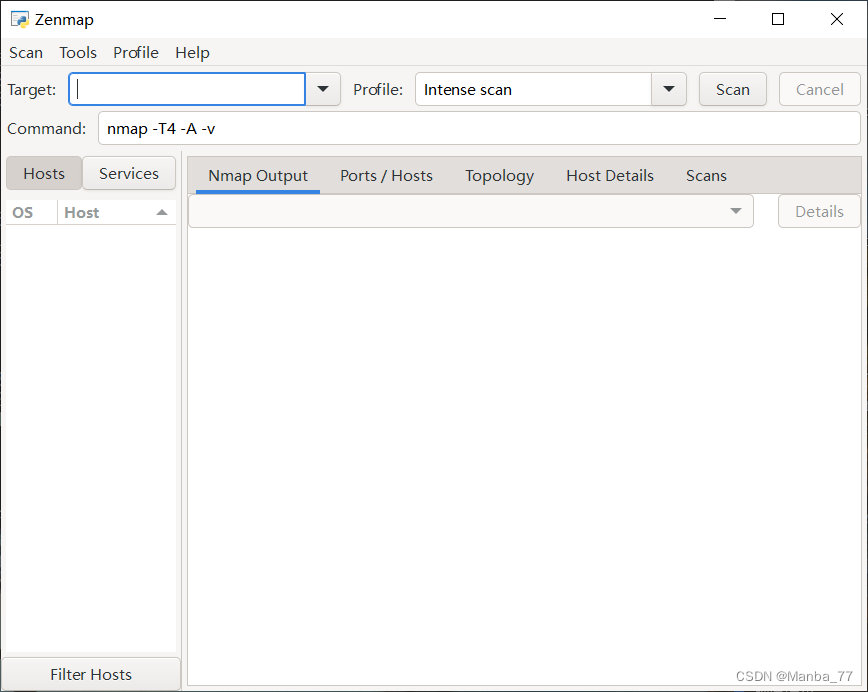Click the Zenmap application icon in title bar
The width and height of the screenshot is (868, 692).
[20, 20]
